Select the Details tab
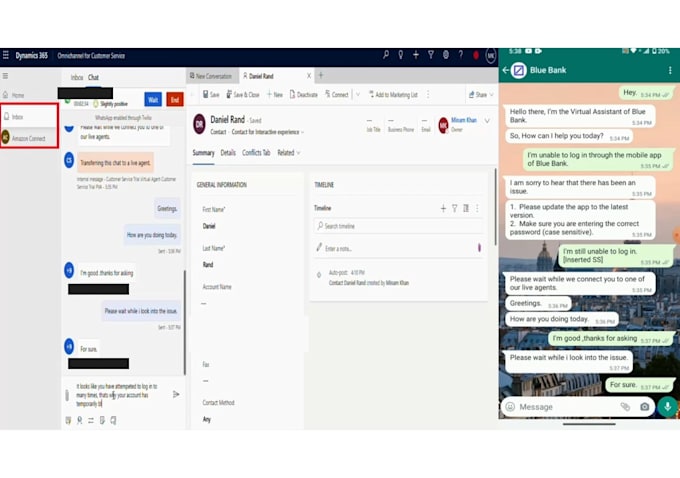The image size is (680, 478). (x=228, y=153)
